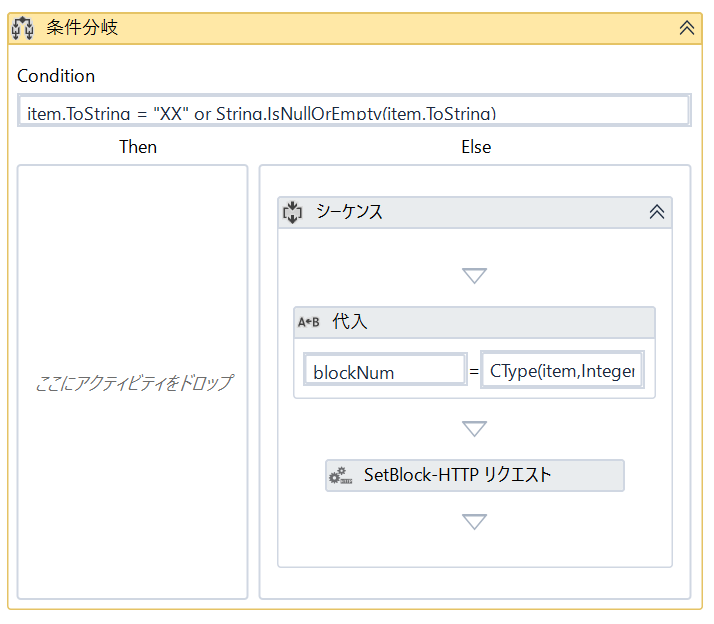Click the 代入 activity title
The width and height of the screenshot is (714, 624).
[350, 322]
